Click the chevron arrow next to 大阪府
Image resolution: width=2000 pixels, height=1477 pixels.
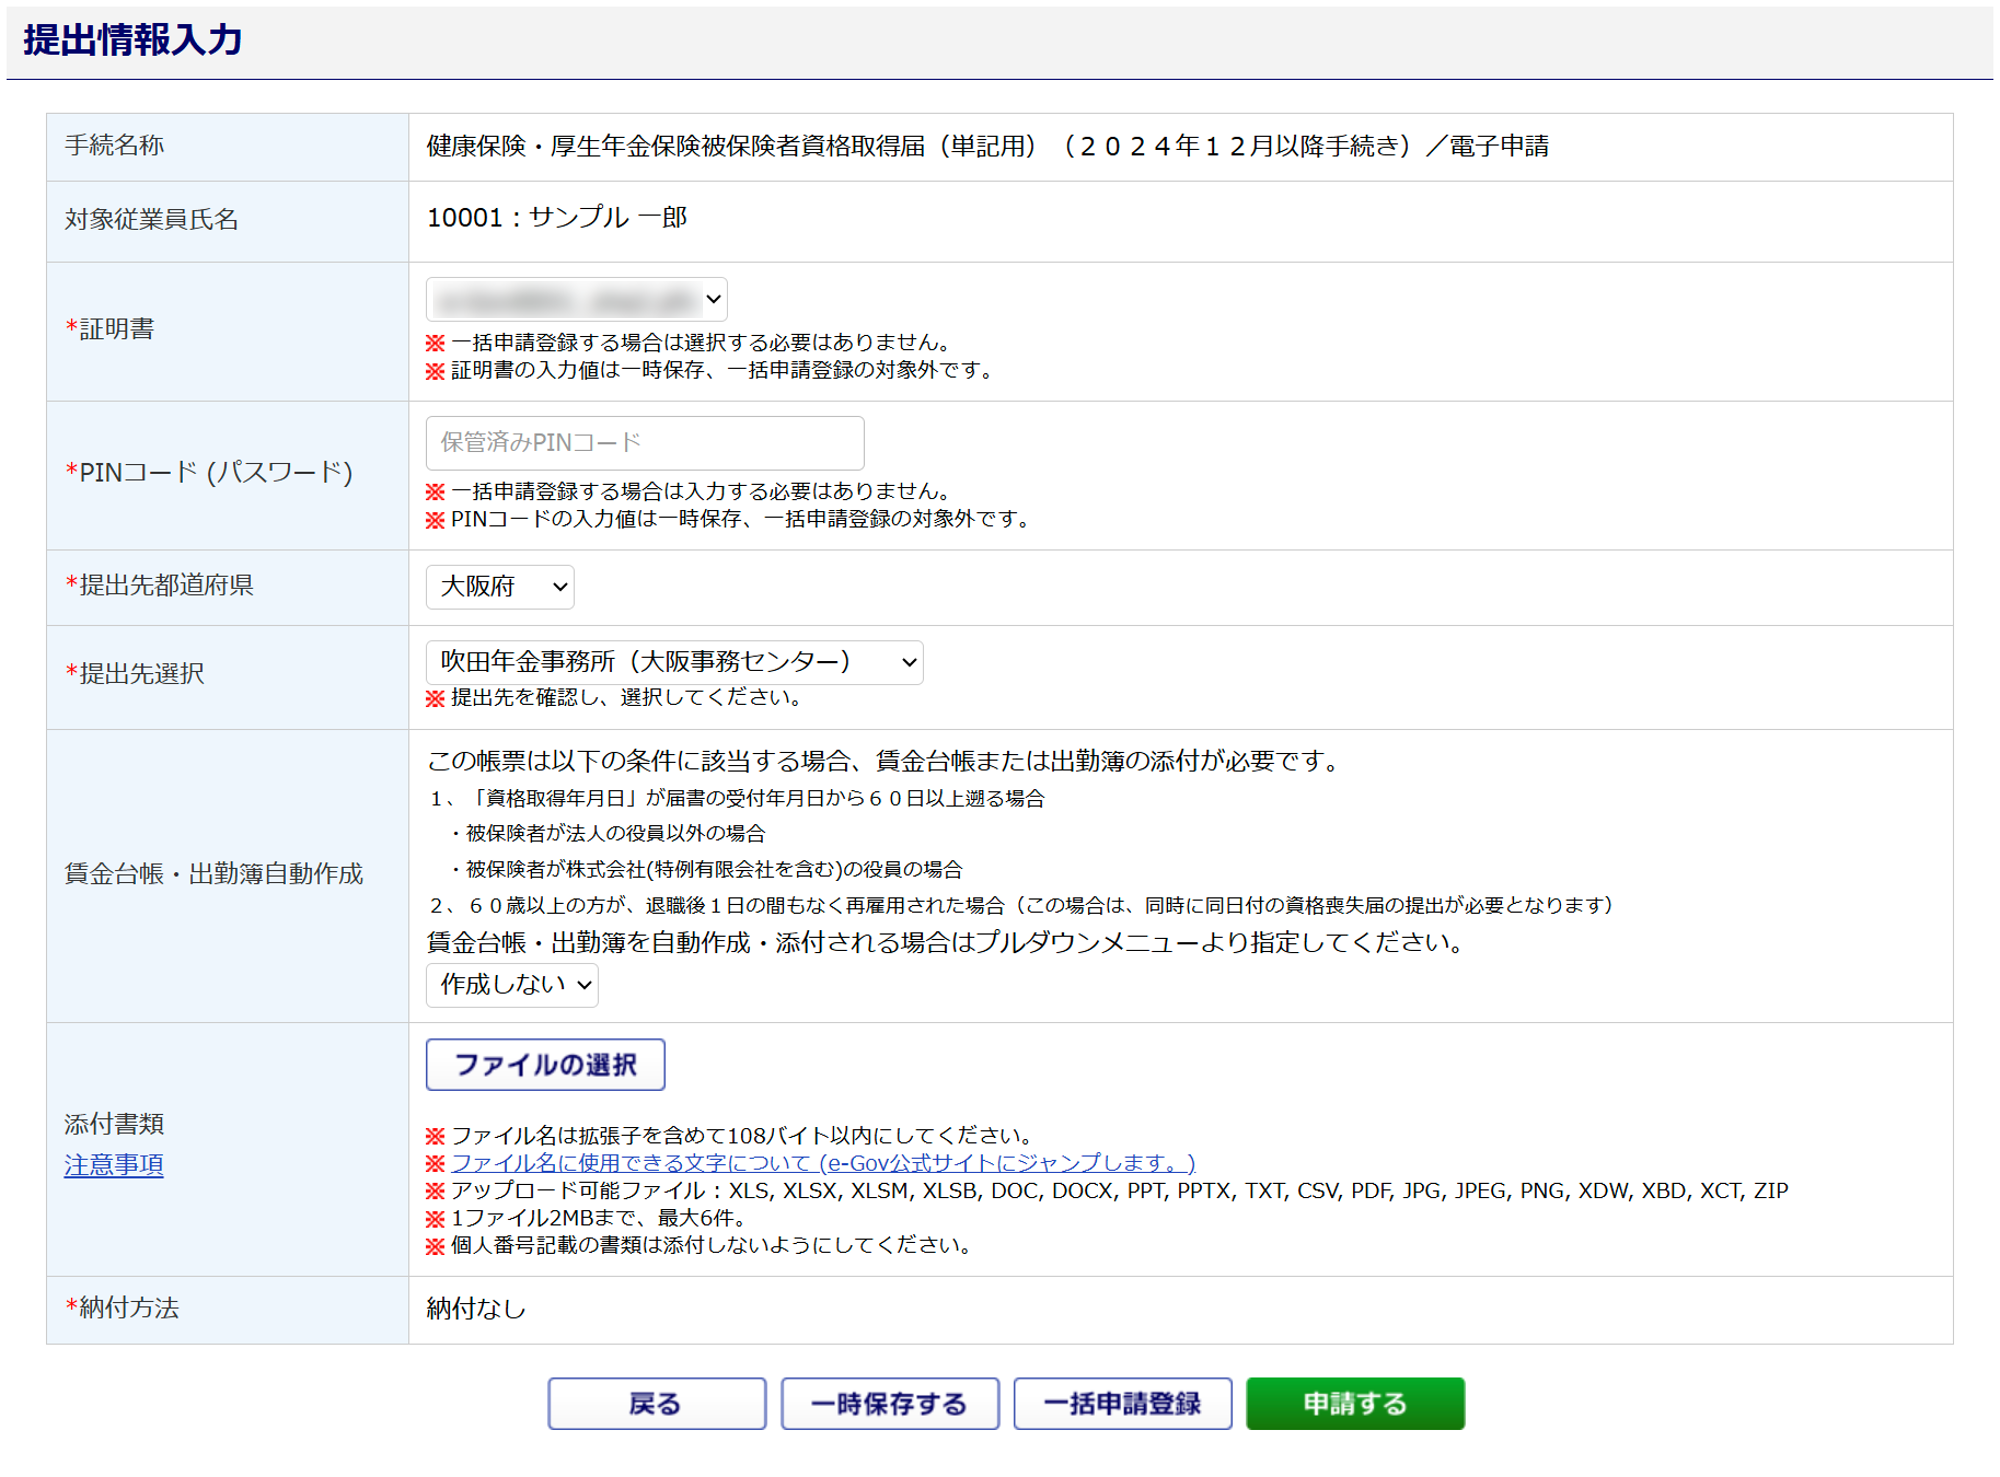(x=560, y=587)
